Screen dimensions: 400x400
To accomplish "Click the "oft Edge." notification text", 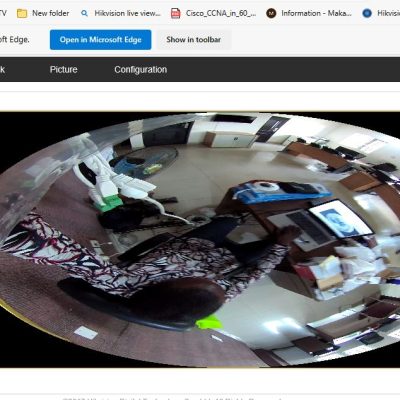I will [x=15, y=39].
